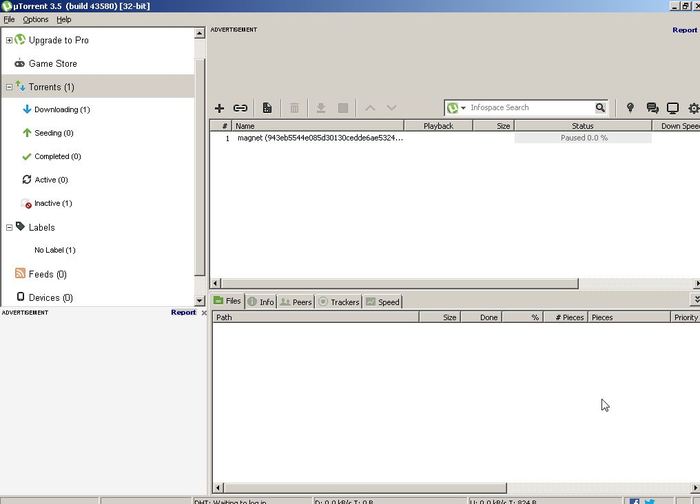Click the green Seeding arrow icon
The image size is (700, 504).
pos(27,133)
